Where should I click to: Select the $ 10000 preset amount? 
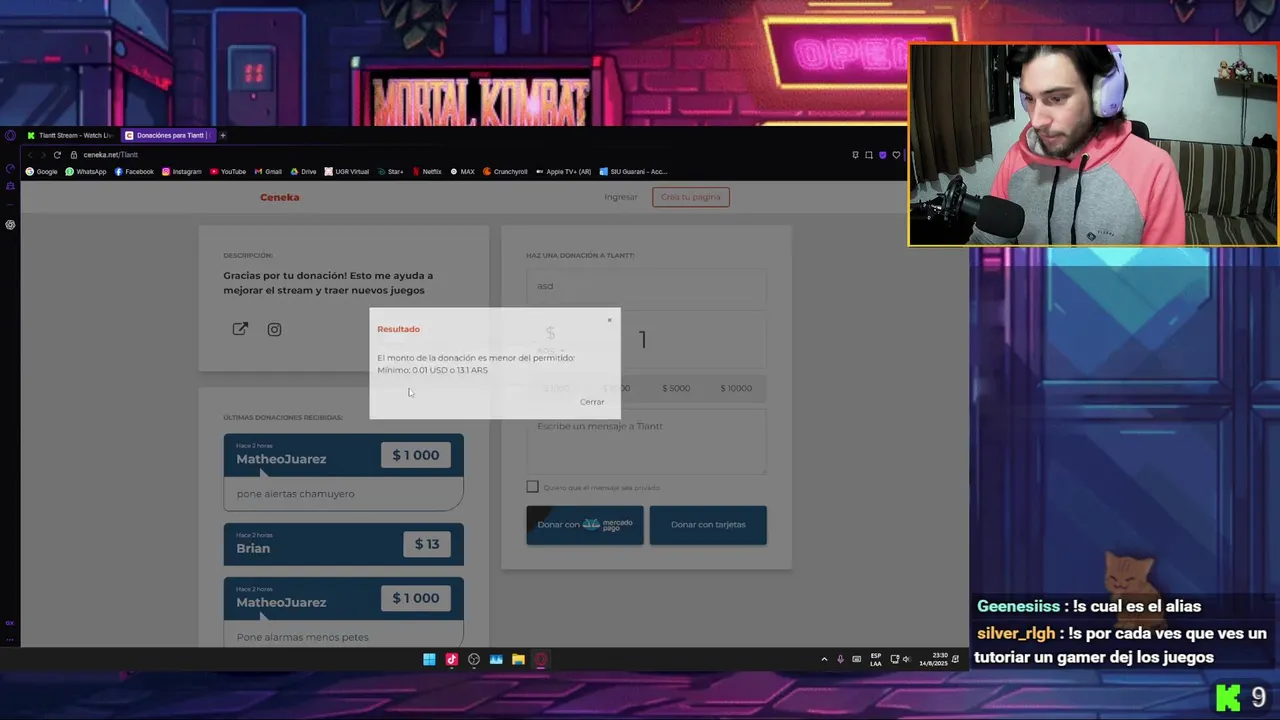[736, 388]
